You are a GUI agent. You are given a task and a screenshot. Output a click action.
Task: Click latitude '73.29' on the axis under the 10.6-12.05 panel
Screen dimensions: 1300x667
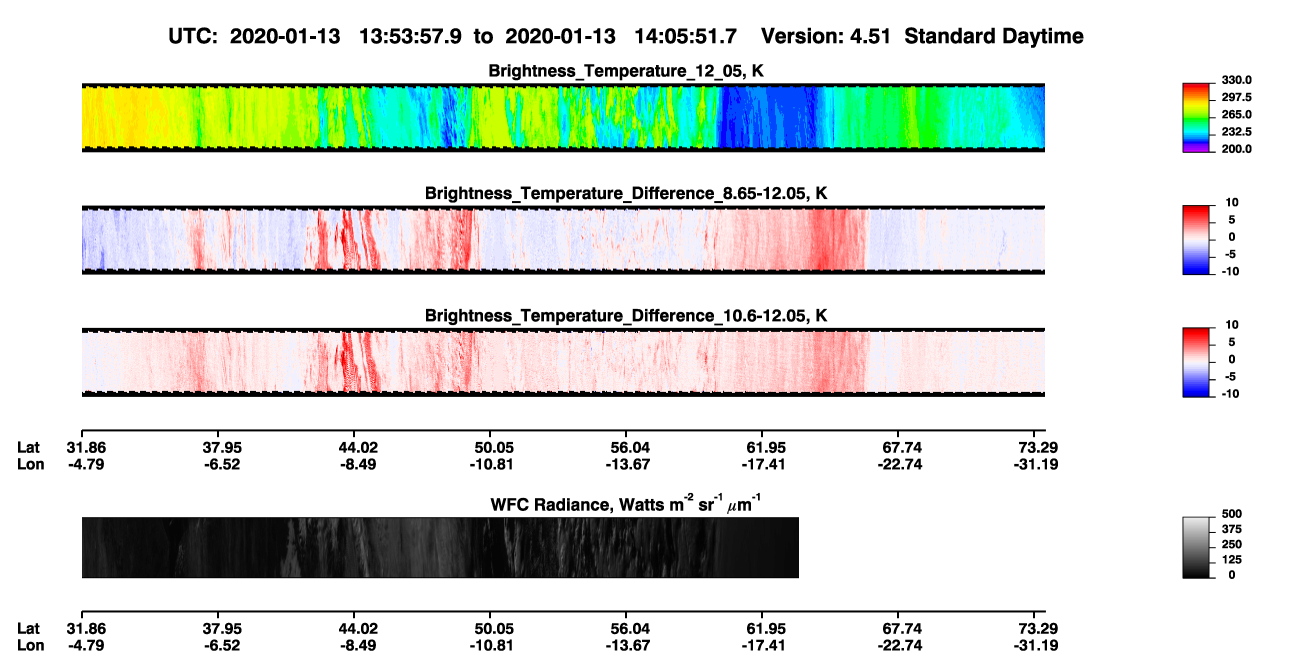[x=1039, y=448]
